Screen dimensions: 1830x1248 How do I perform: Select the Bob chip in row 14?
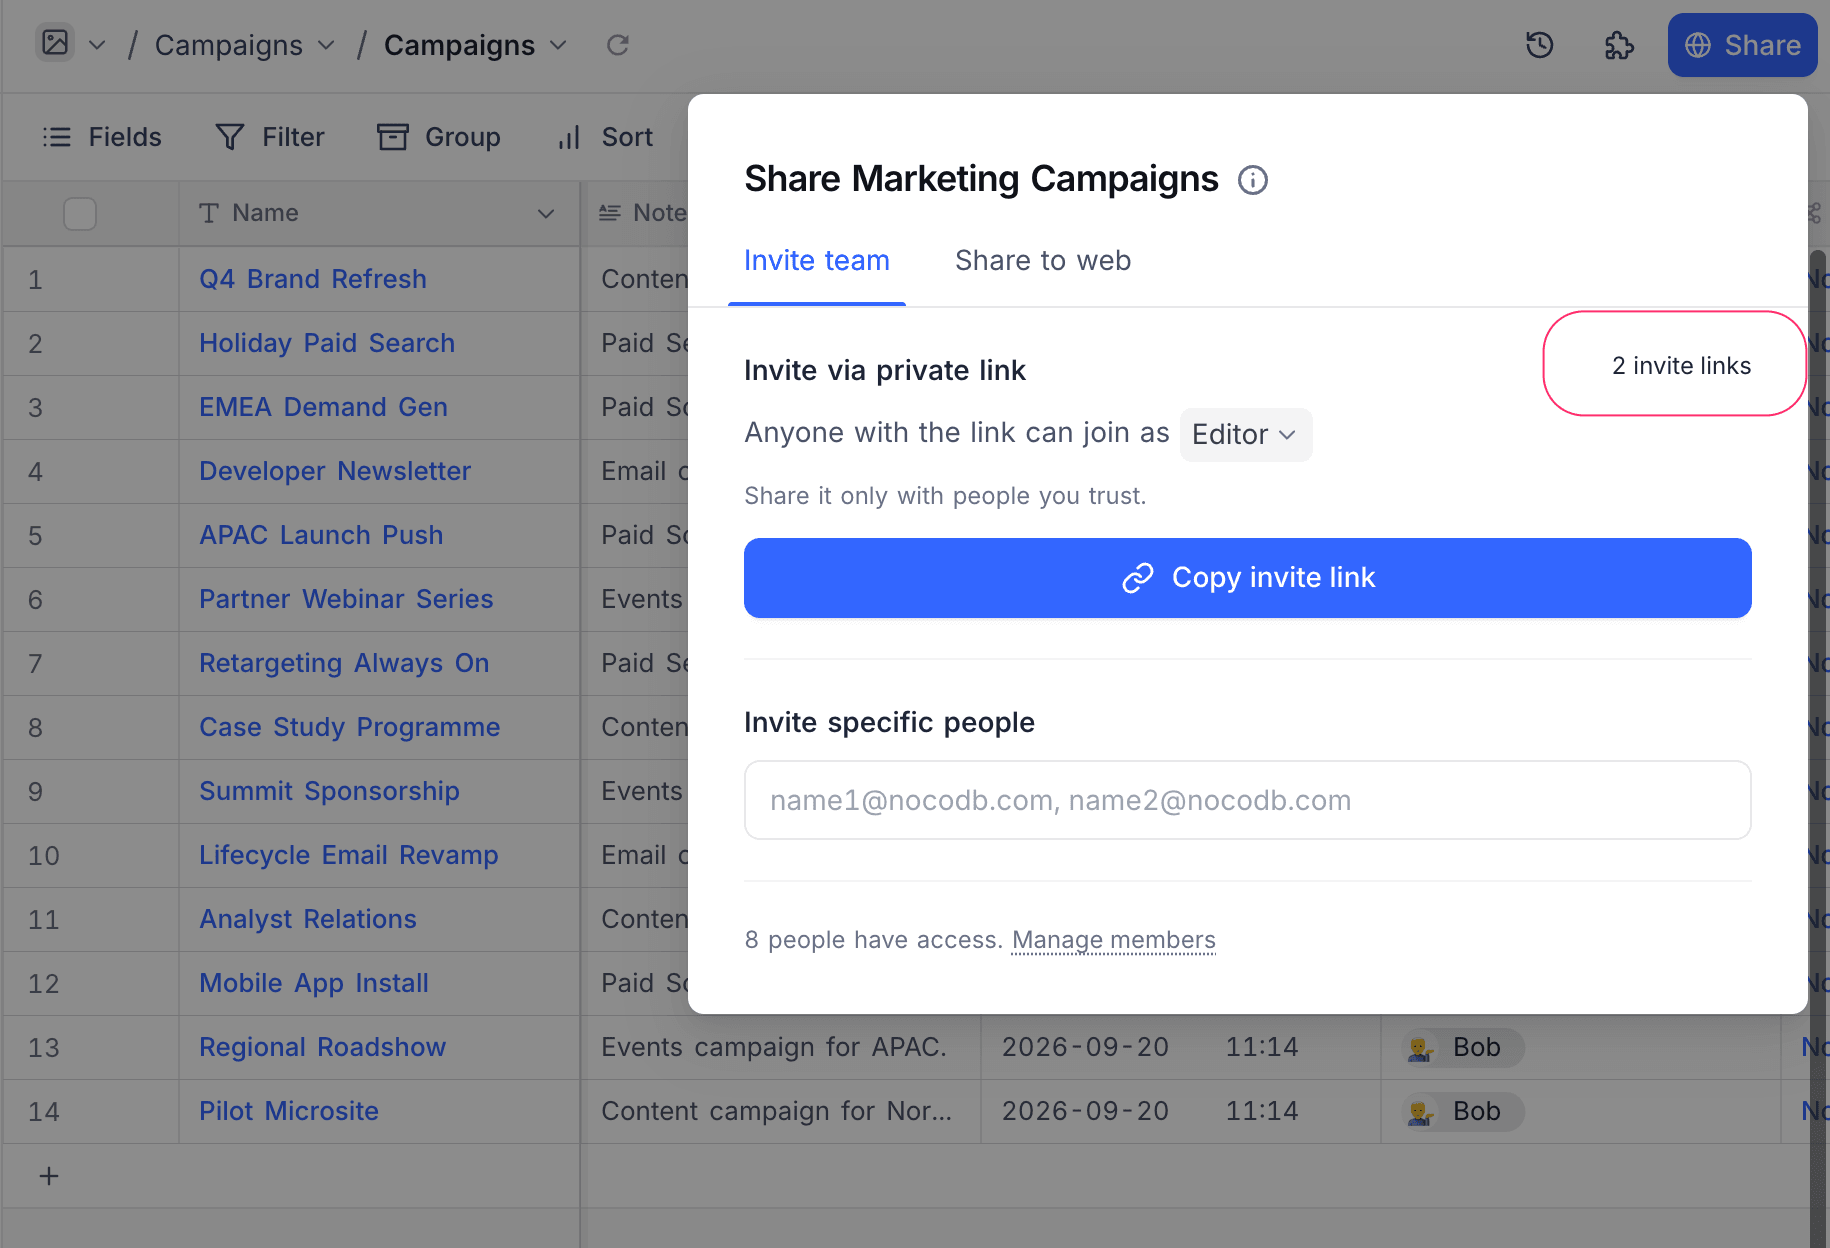coord(1463,1111)
